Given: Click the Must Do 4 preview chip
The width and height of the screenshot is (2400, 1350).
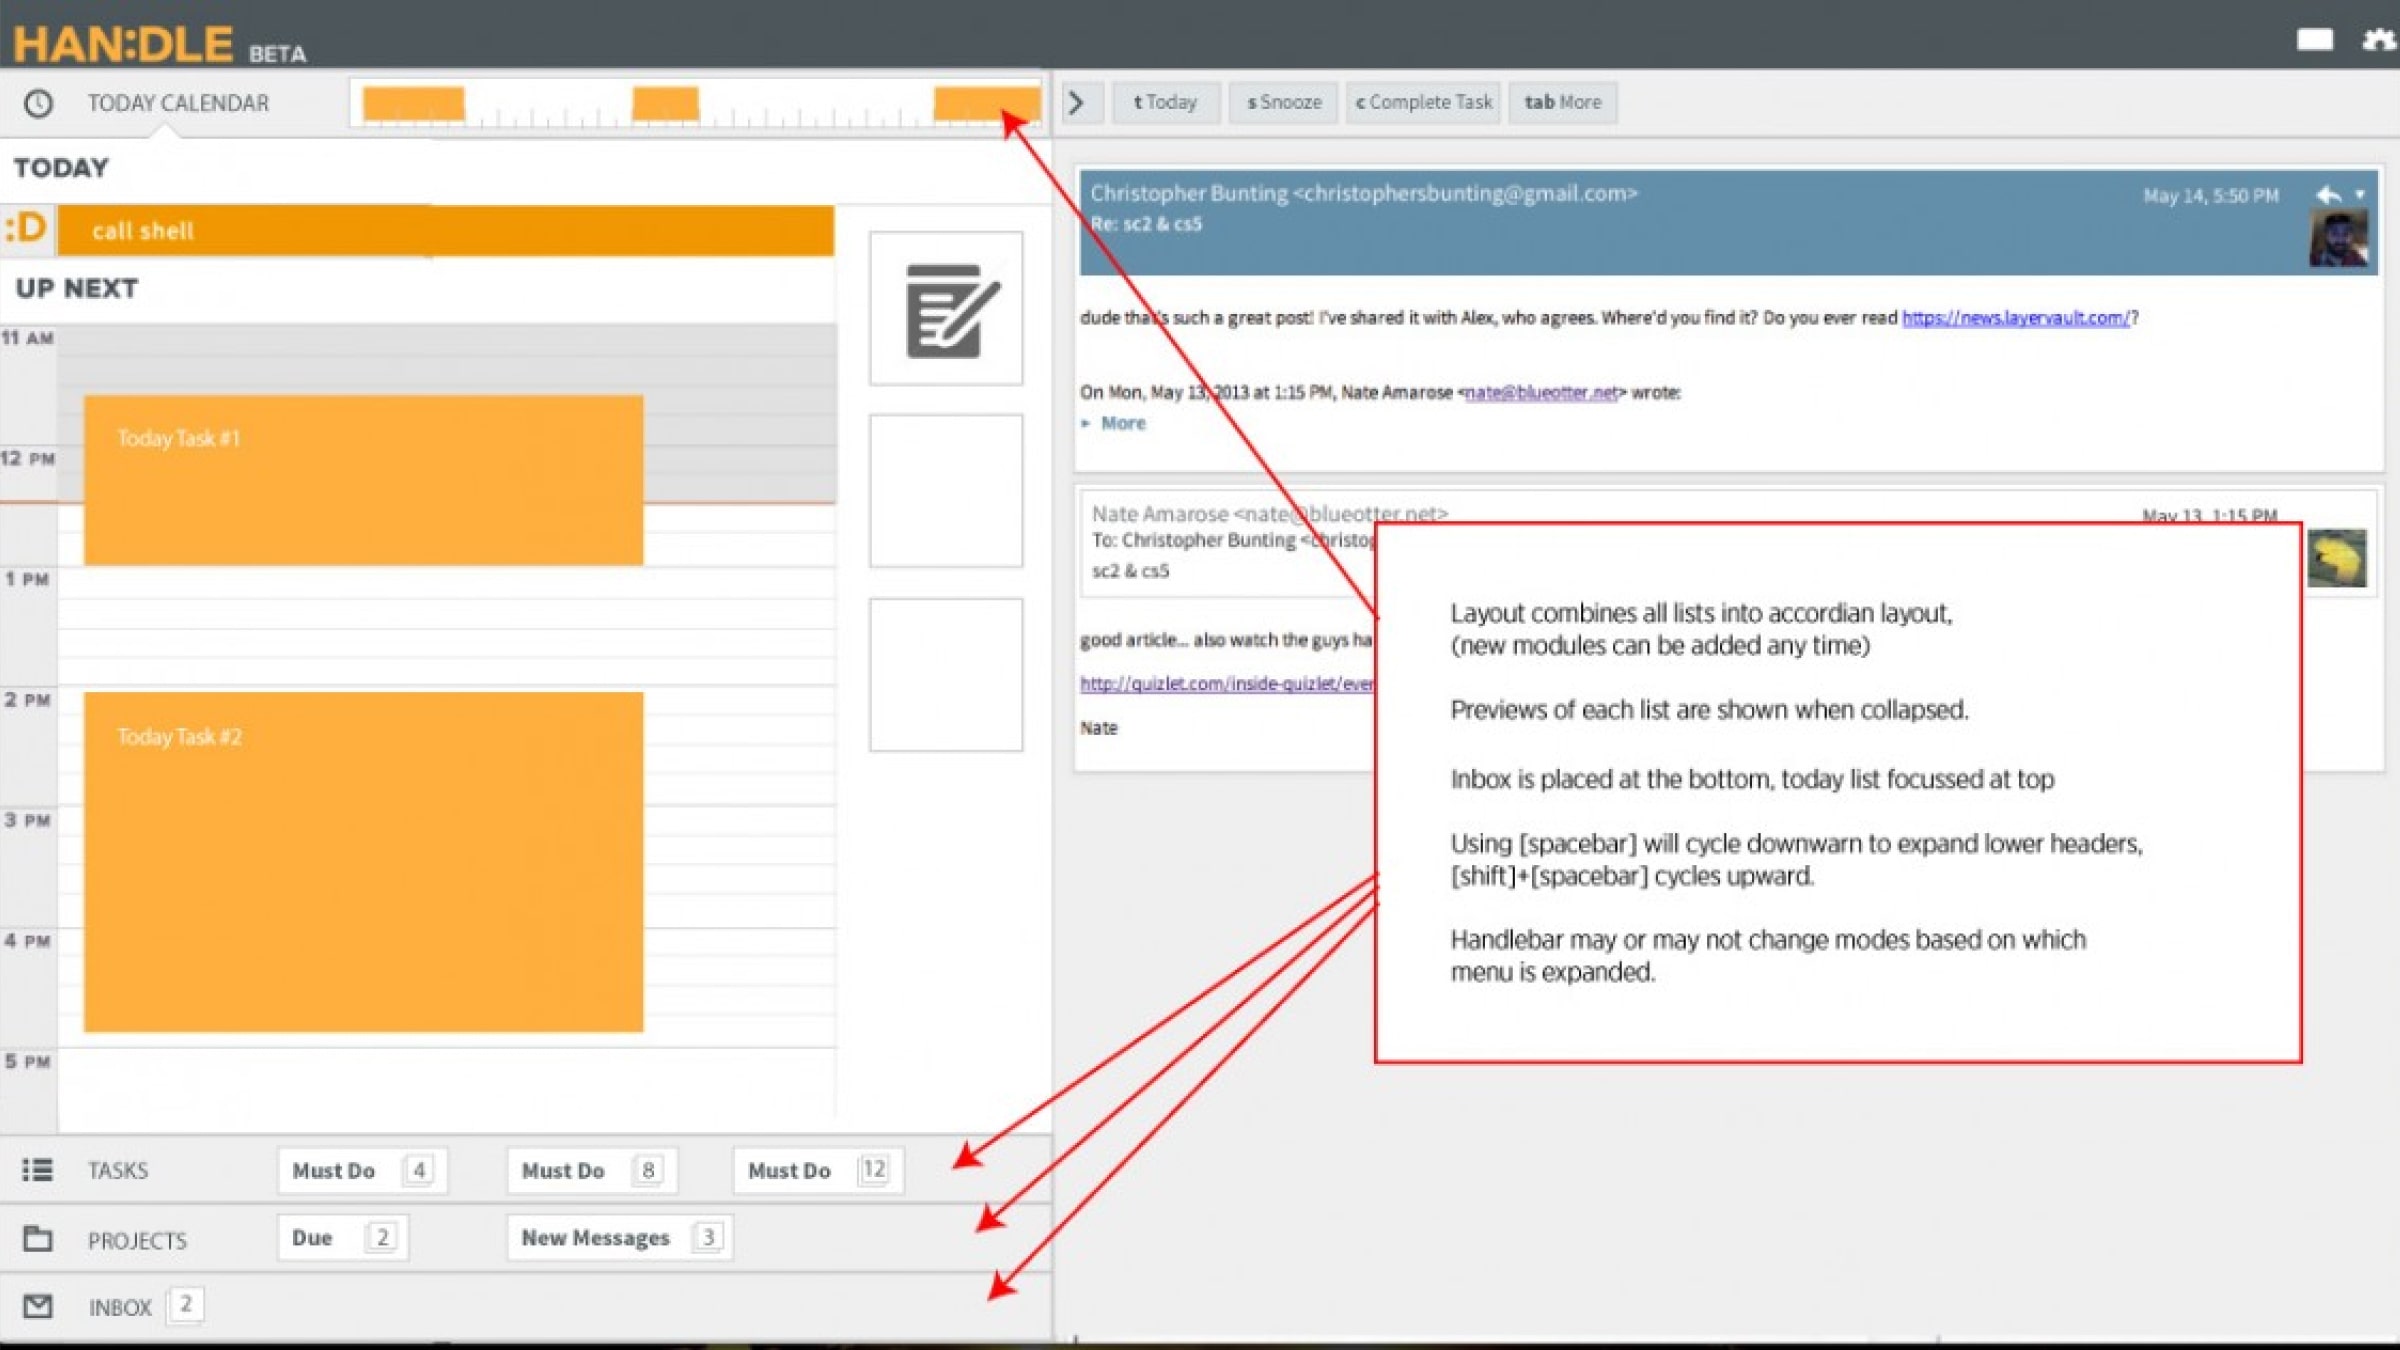Looking at the screenshot, I should pos(362,1170).
